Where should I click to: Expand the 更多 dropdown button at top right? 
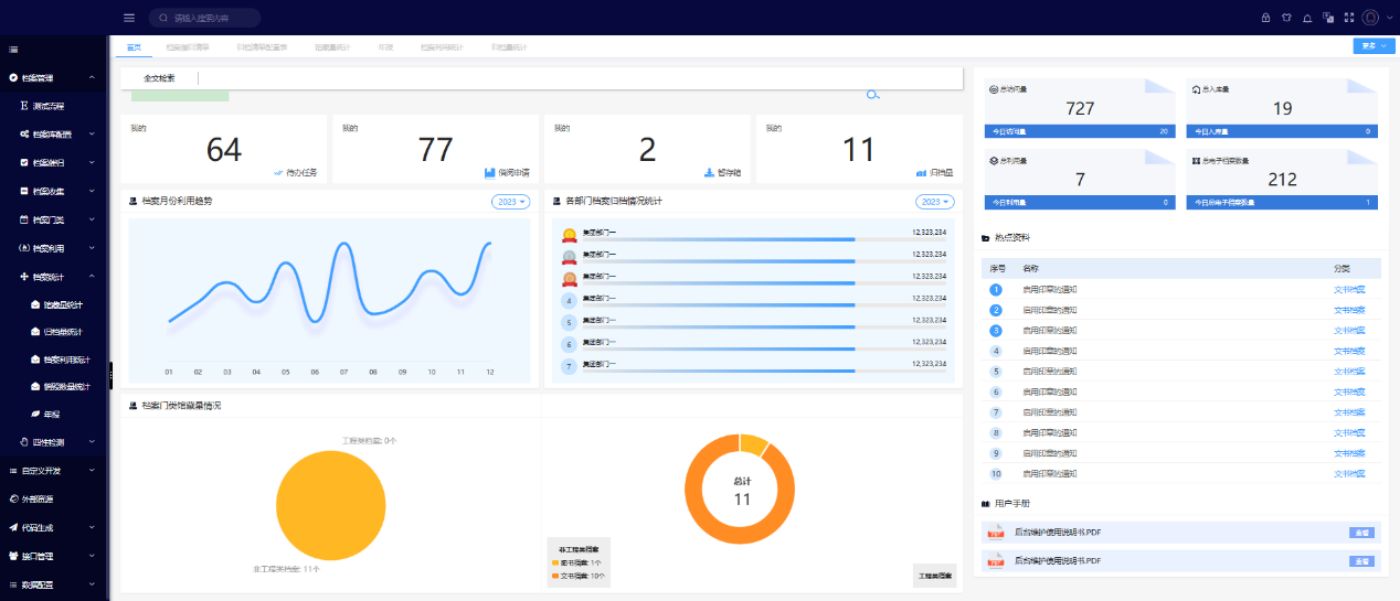coord(1371,46)
